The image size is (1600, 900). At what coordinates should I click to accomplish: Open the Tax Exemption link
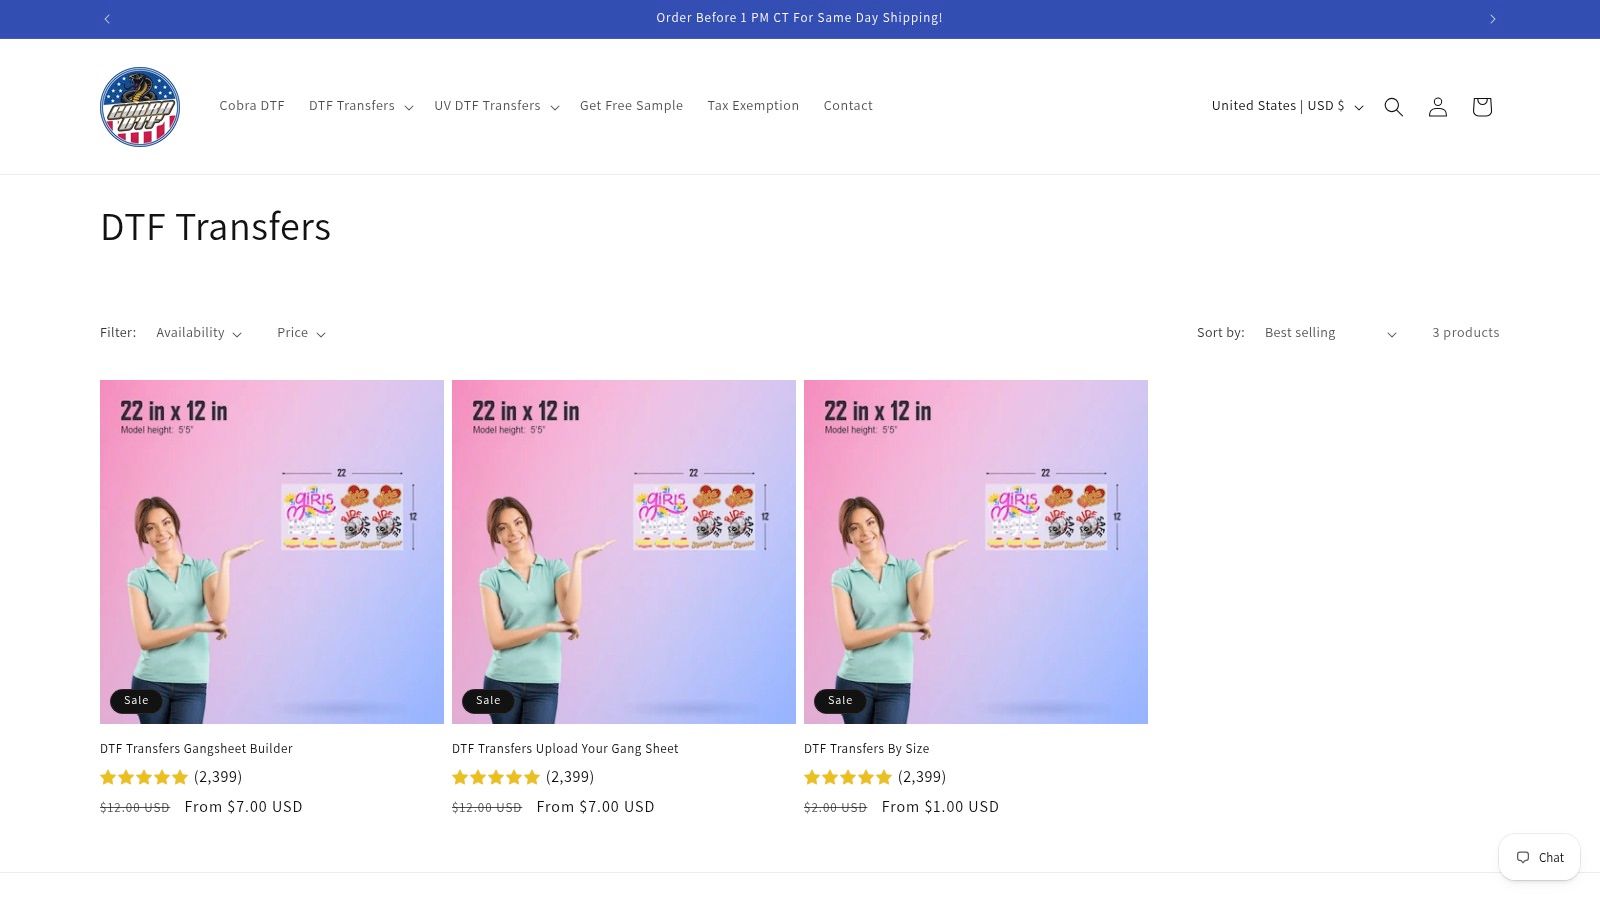pyautogui.click(x=753, y=106)
